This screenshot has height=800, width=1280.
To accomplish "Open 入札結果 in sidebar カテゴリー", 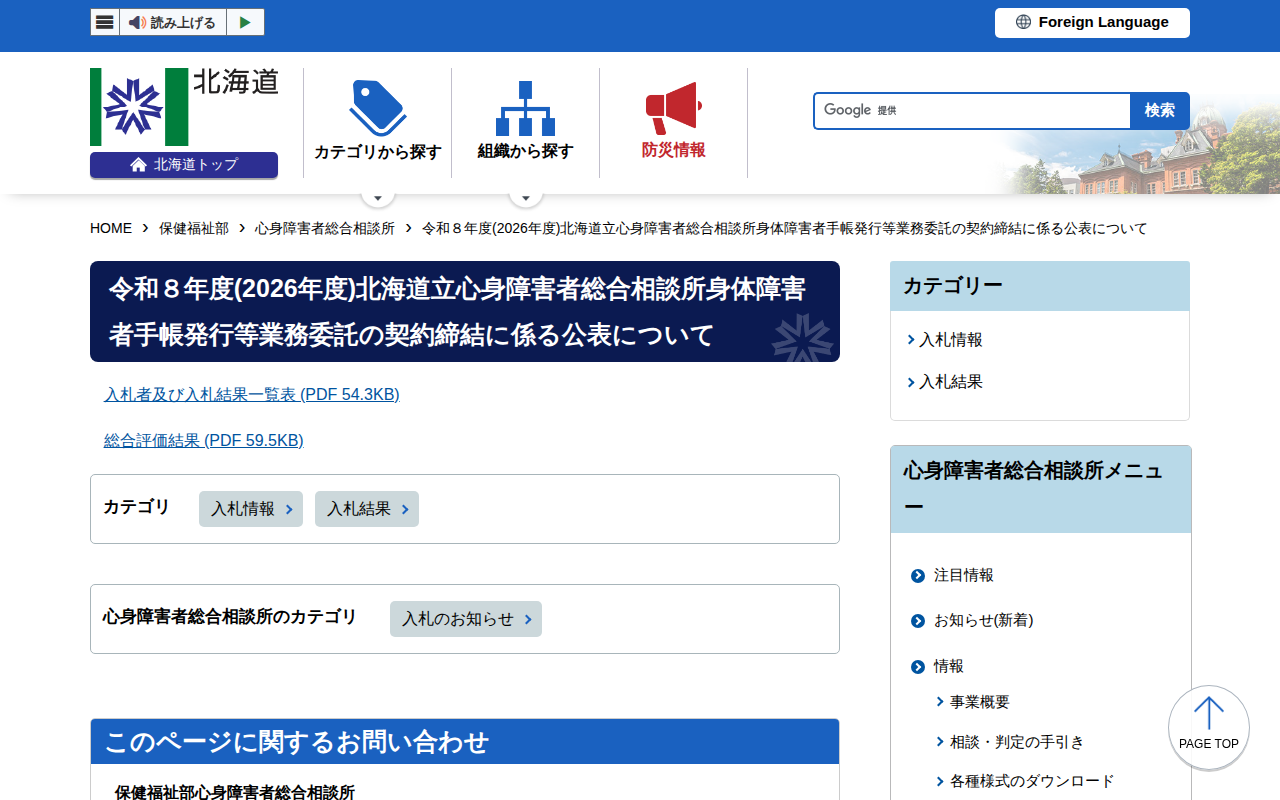I will pyautogui.click(x=951, y=382).
